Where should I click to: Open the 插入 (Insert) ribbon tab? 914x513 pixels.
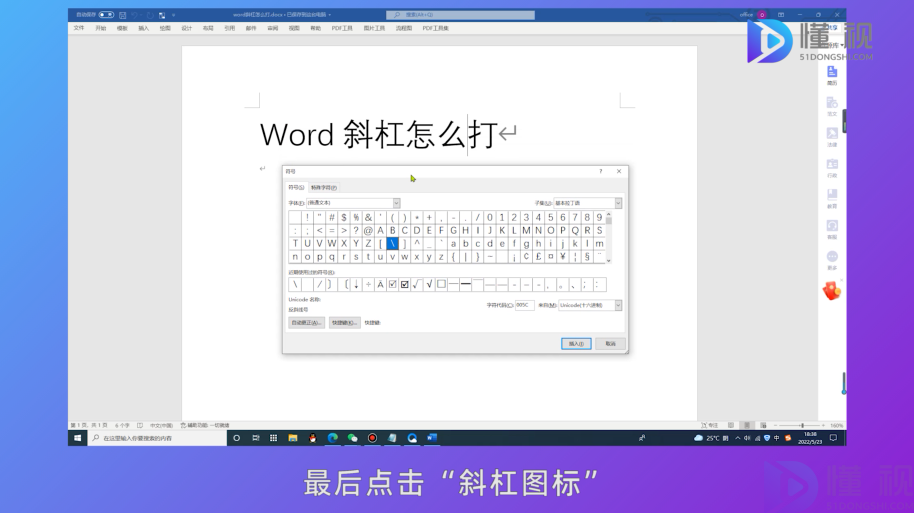point(143,28)
